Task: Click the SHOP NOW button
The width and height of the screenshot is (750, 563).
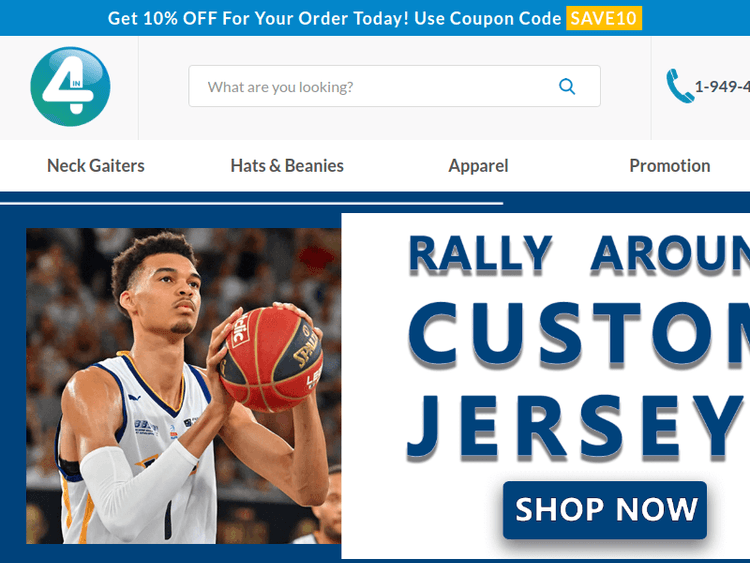Action: click(605, 509)
